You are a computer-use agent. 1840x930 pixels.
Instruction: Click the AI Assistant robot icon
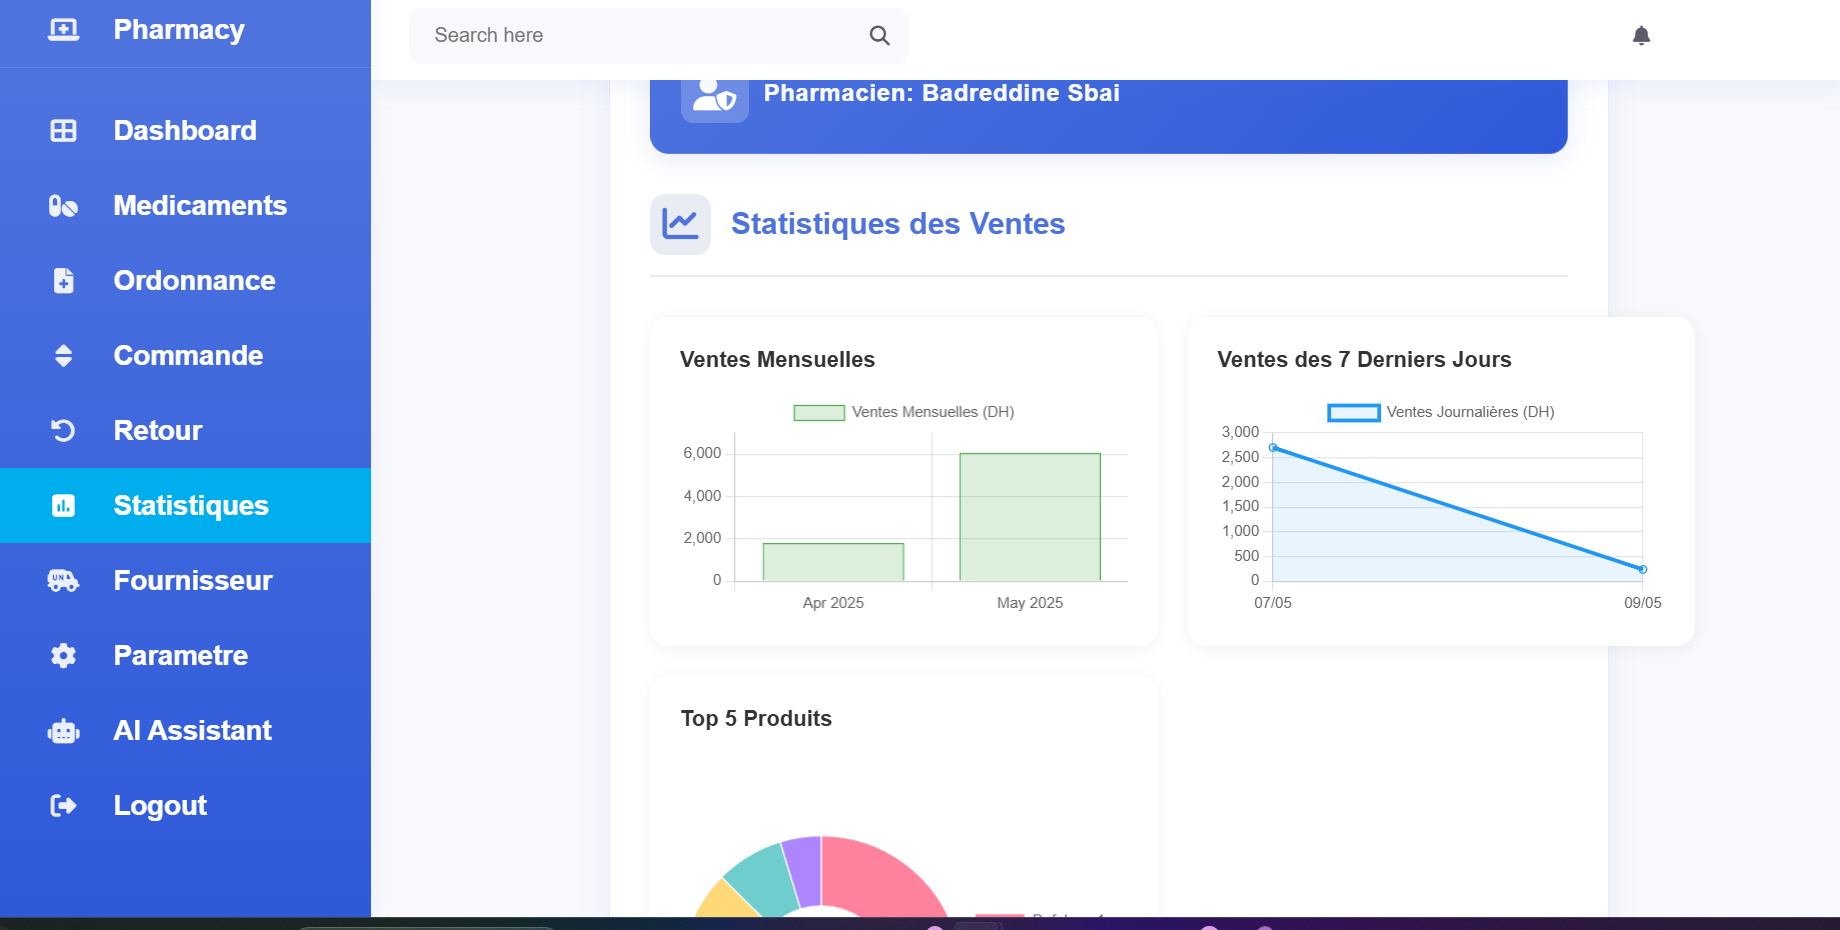[63, 731]
